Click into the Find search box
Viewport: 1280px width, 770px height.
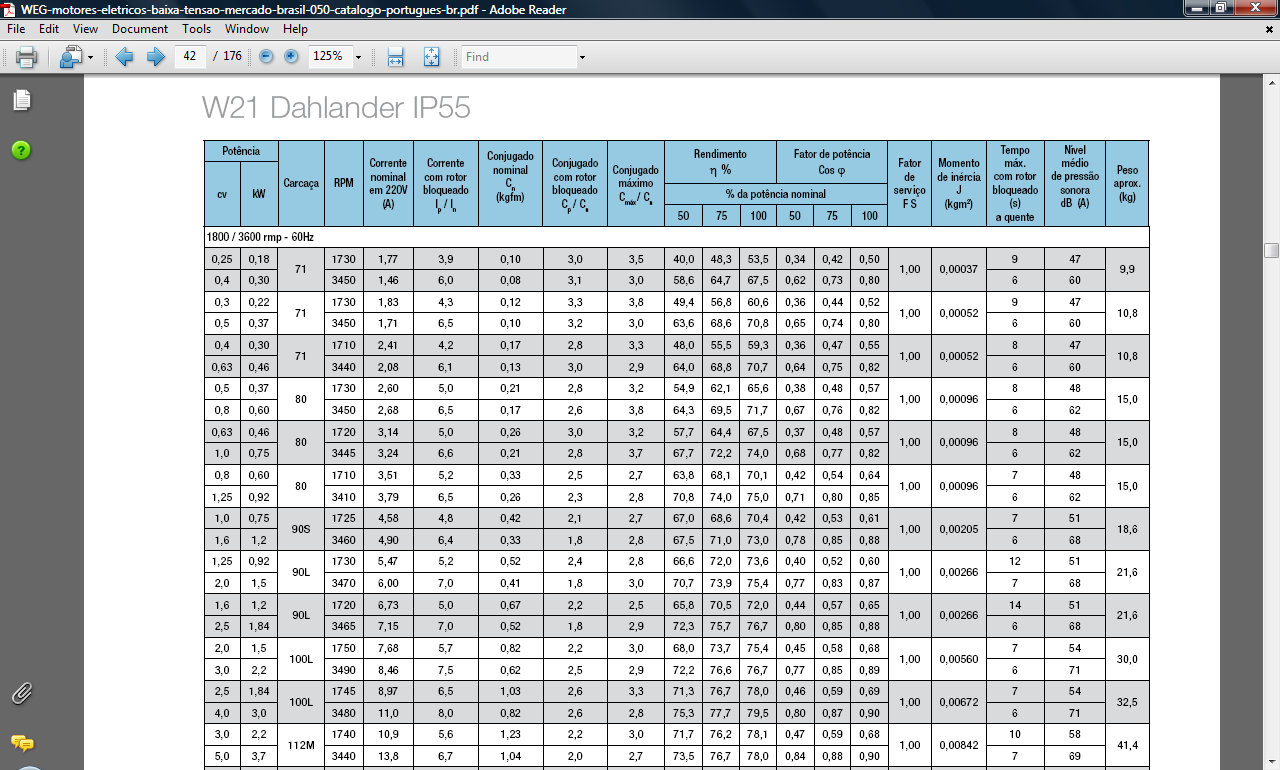click(520, 57)
